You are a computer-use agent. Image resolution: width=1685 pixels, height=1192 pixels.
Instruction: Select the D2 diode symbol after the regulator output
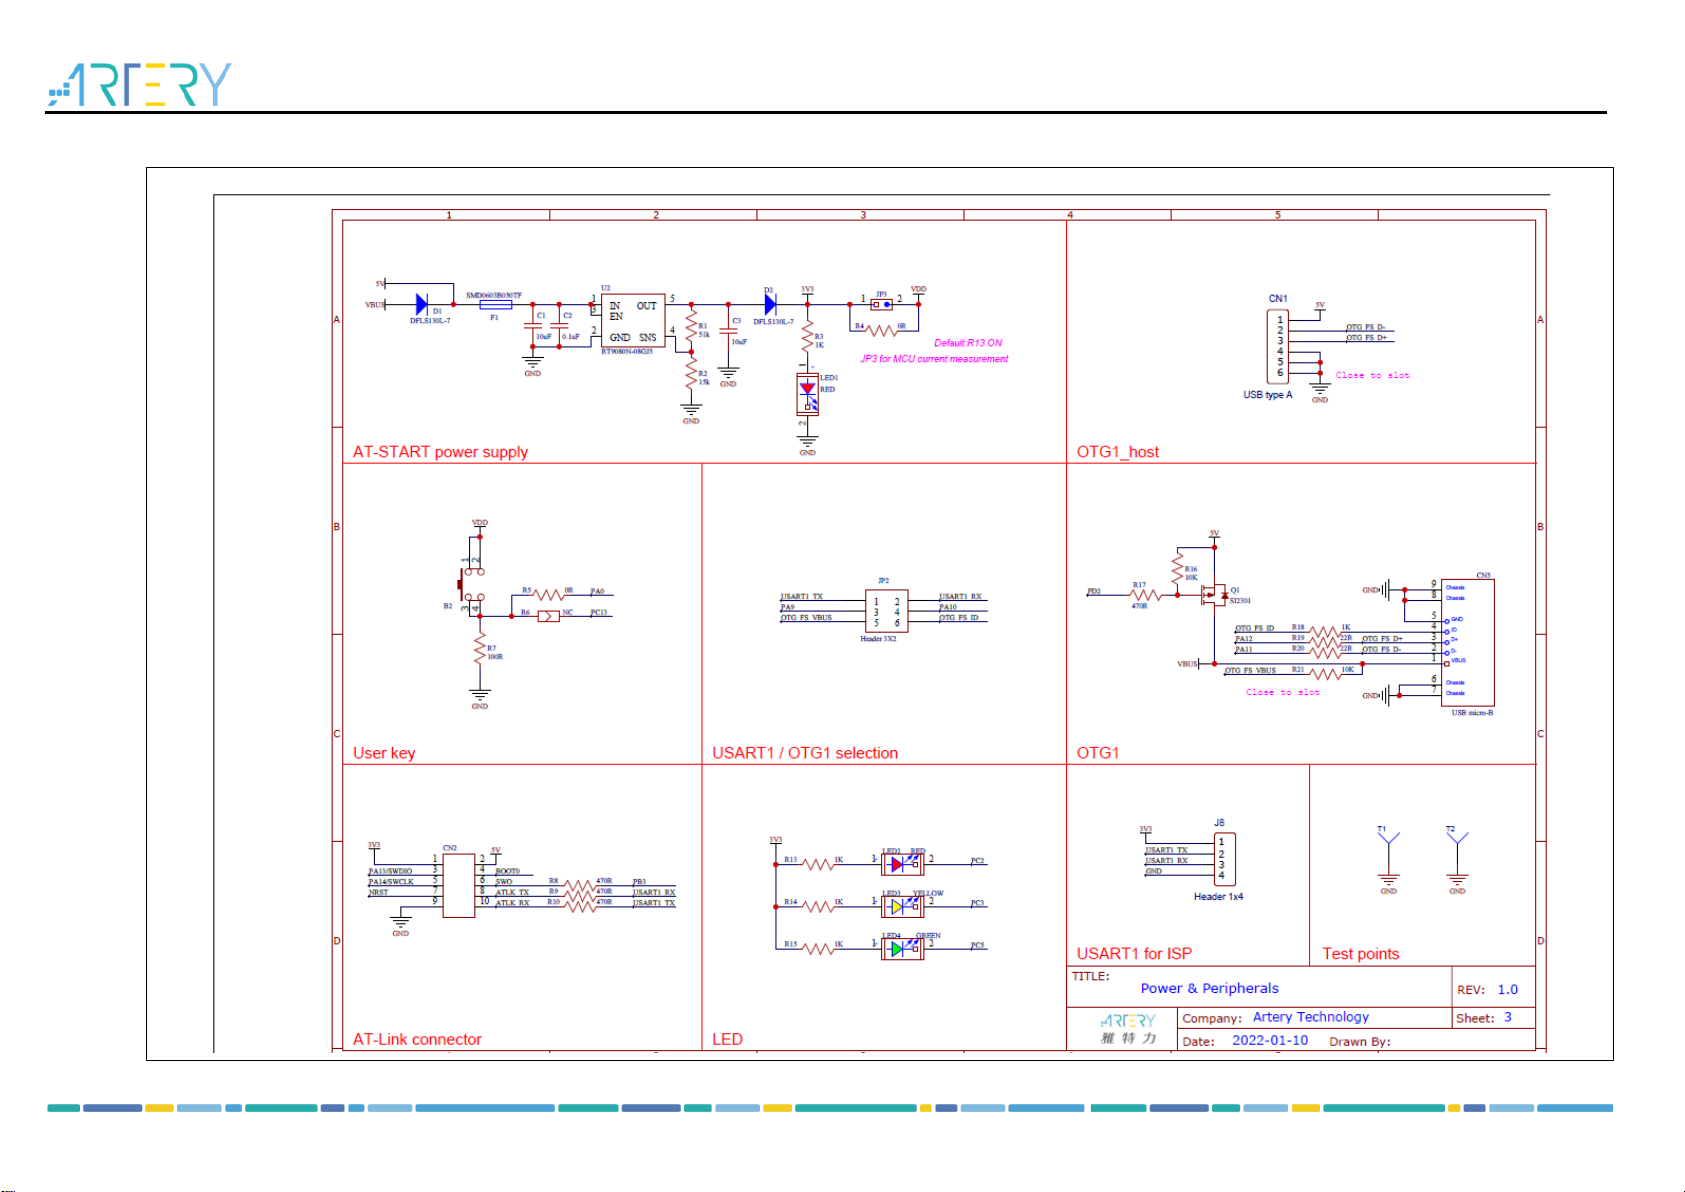pyautogui.click(x=770, y=305)
